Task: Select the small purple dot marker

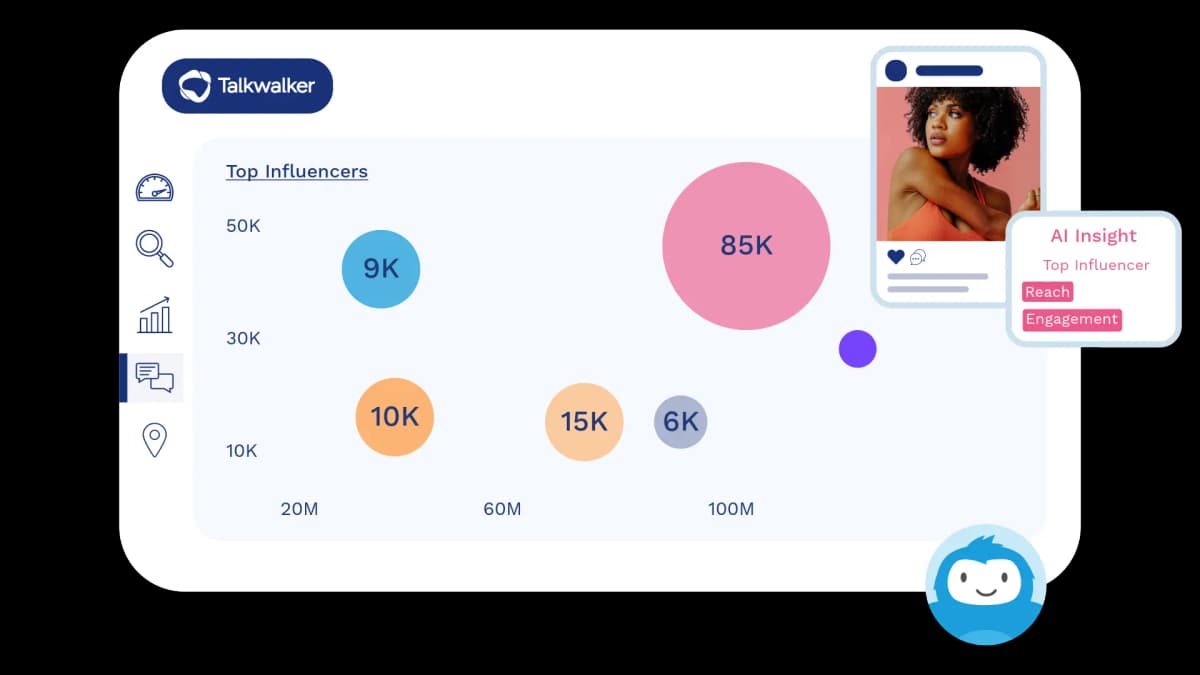Action: tap(857, 349)
